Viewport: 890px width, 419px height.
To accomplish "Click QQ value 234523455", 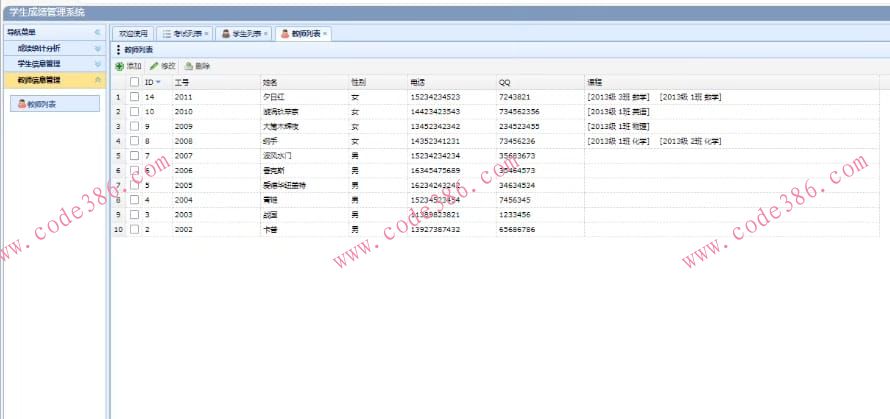I will point(519,127).
